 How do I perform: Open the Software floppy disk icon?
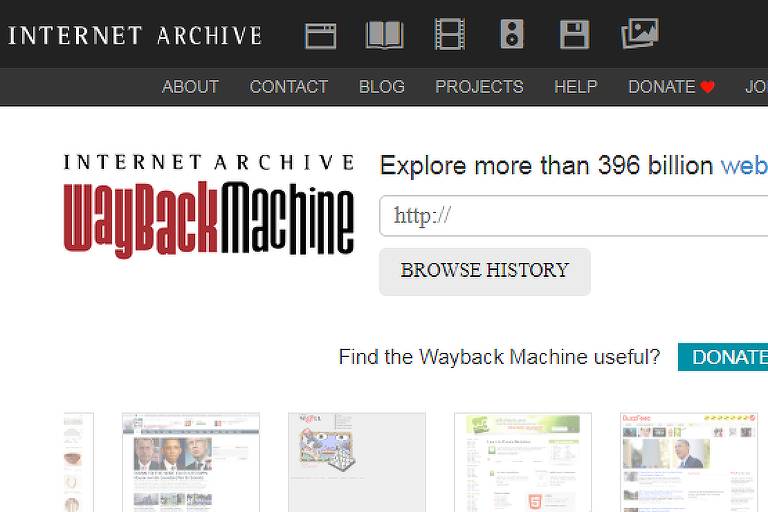pyautogui.click(x=575, y=34)
